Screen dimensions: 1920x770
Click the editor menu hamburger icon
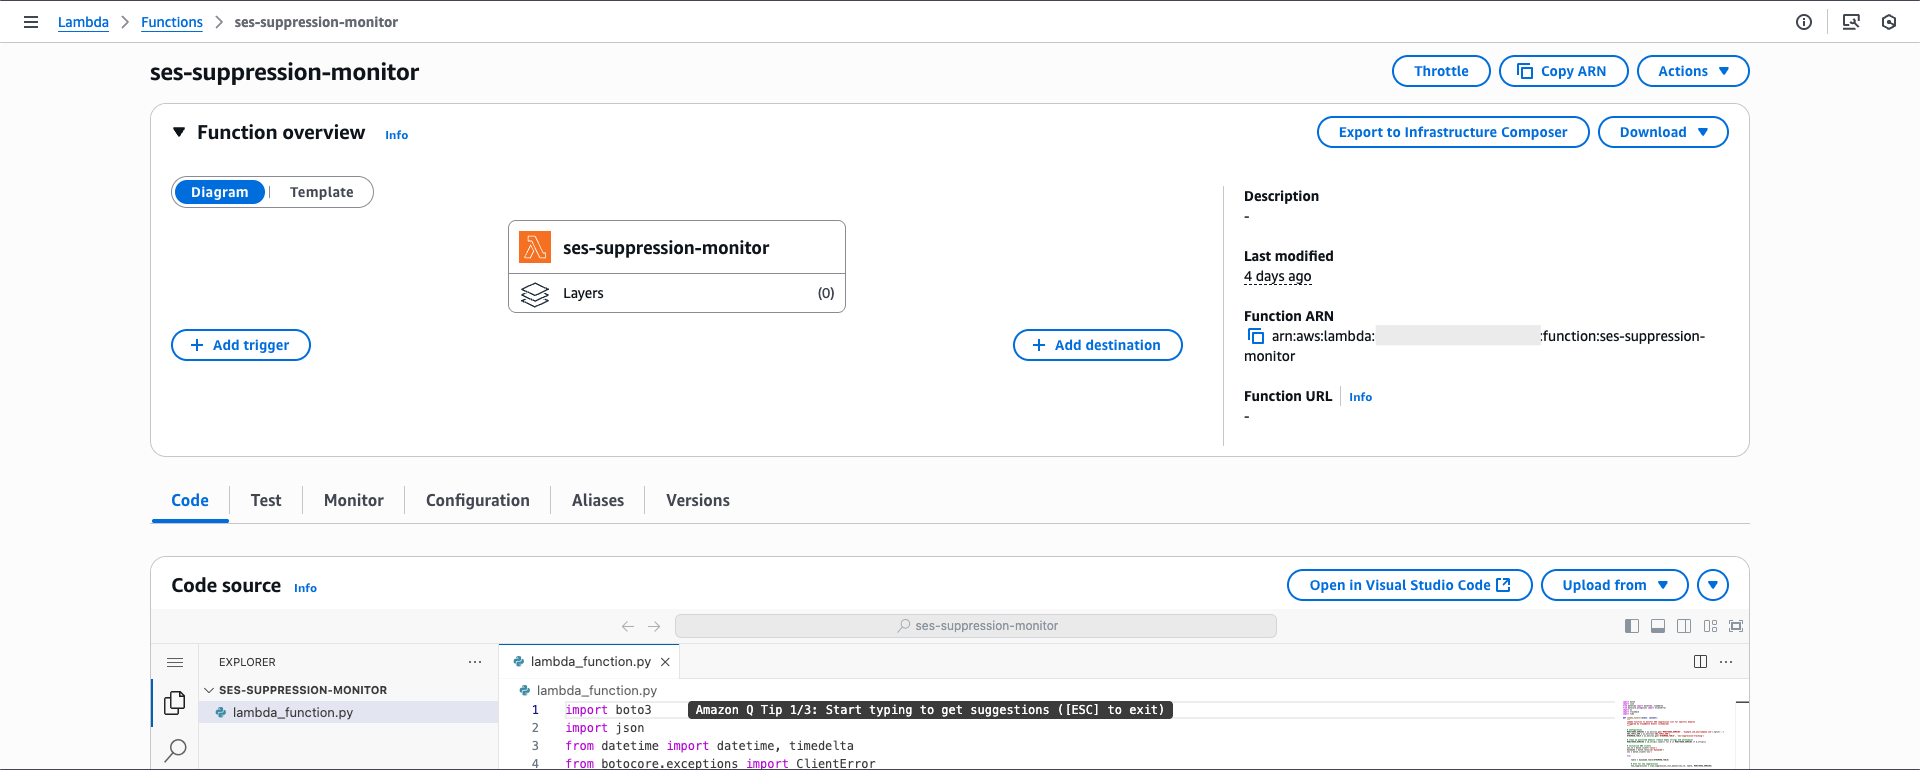tap(175, 662)
